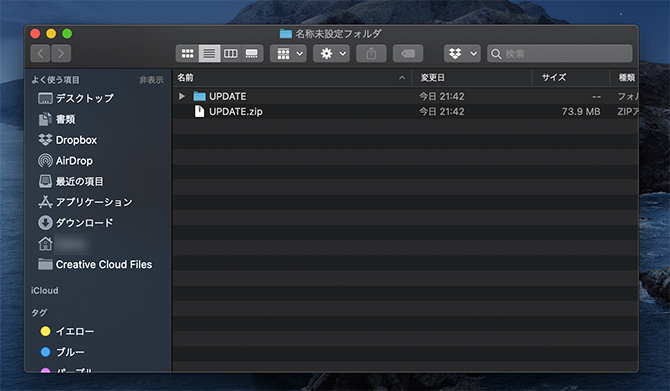Sort by the 名前 column header
The width and height of the screenshot is (670, 391).
(185, 77)
